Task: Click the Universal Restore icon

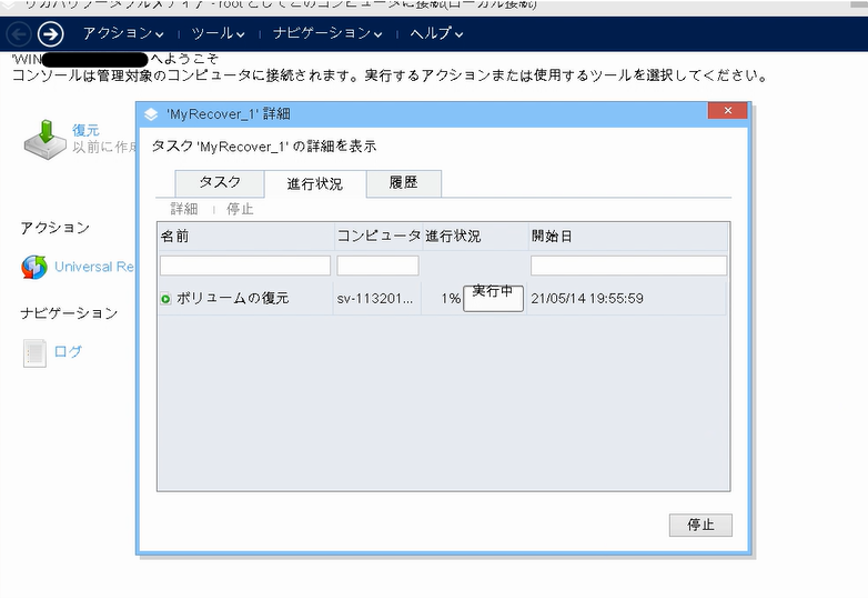Action: (34, 267)
